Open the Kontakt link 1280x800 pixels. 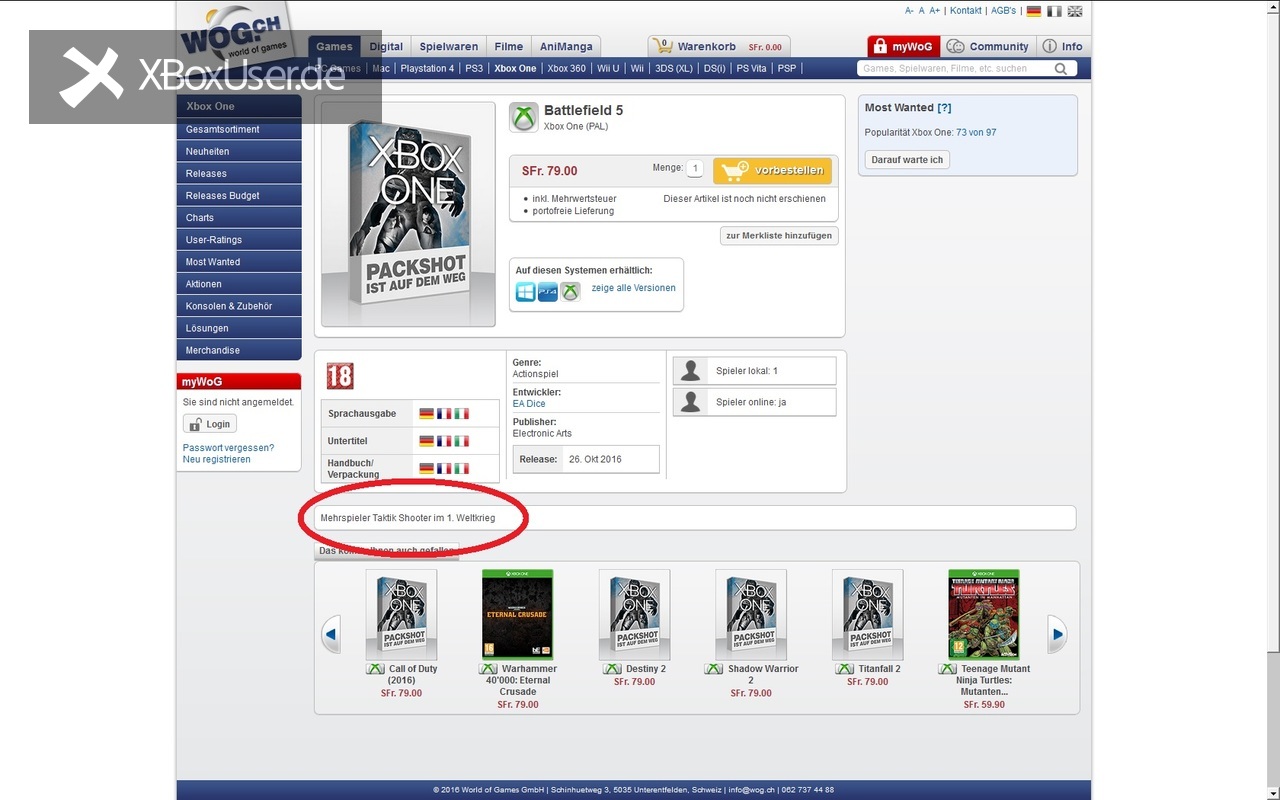pyautogui.click(x=966, y=11)
